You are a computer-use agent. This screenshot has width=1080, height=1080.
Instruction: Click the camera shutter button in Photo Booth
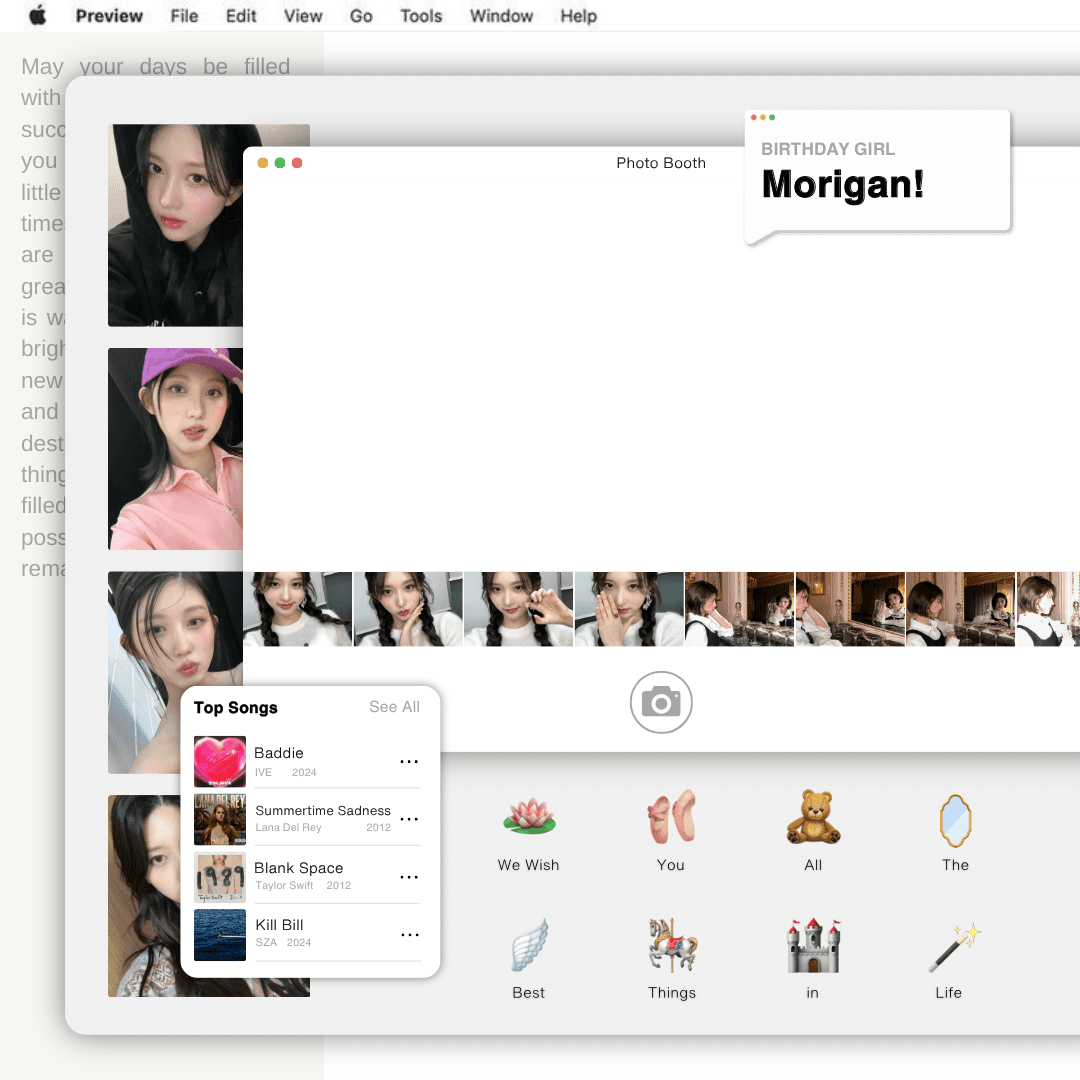point(661,703)
